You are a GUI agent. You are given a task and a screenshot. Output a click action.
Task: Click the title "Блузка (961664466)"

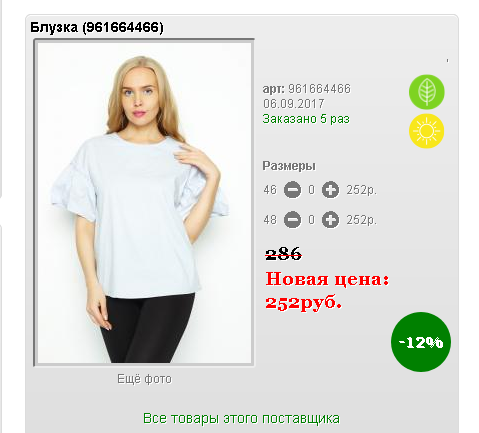(97, 27)
